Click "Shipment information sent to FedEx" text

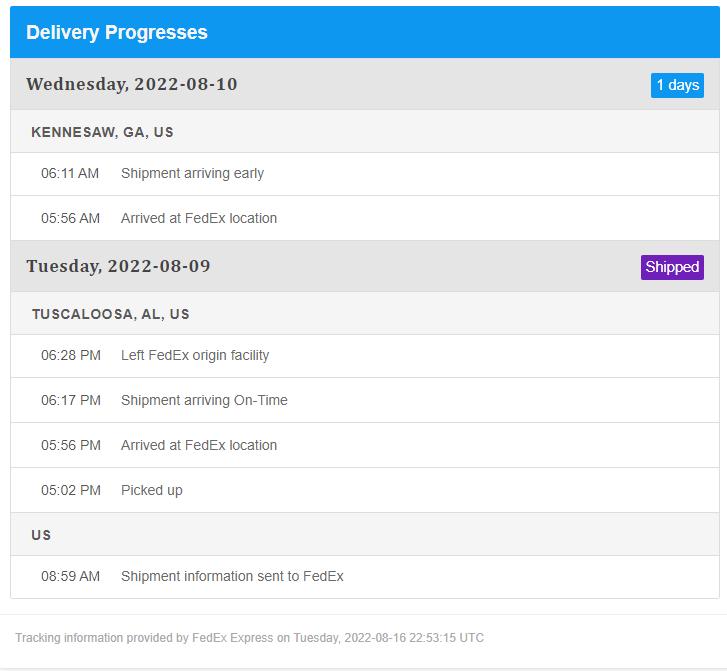pyautogui.click(x=232, y=576)
